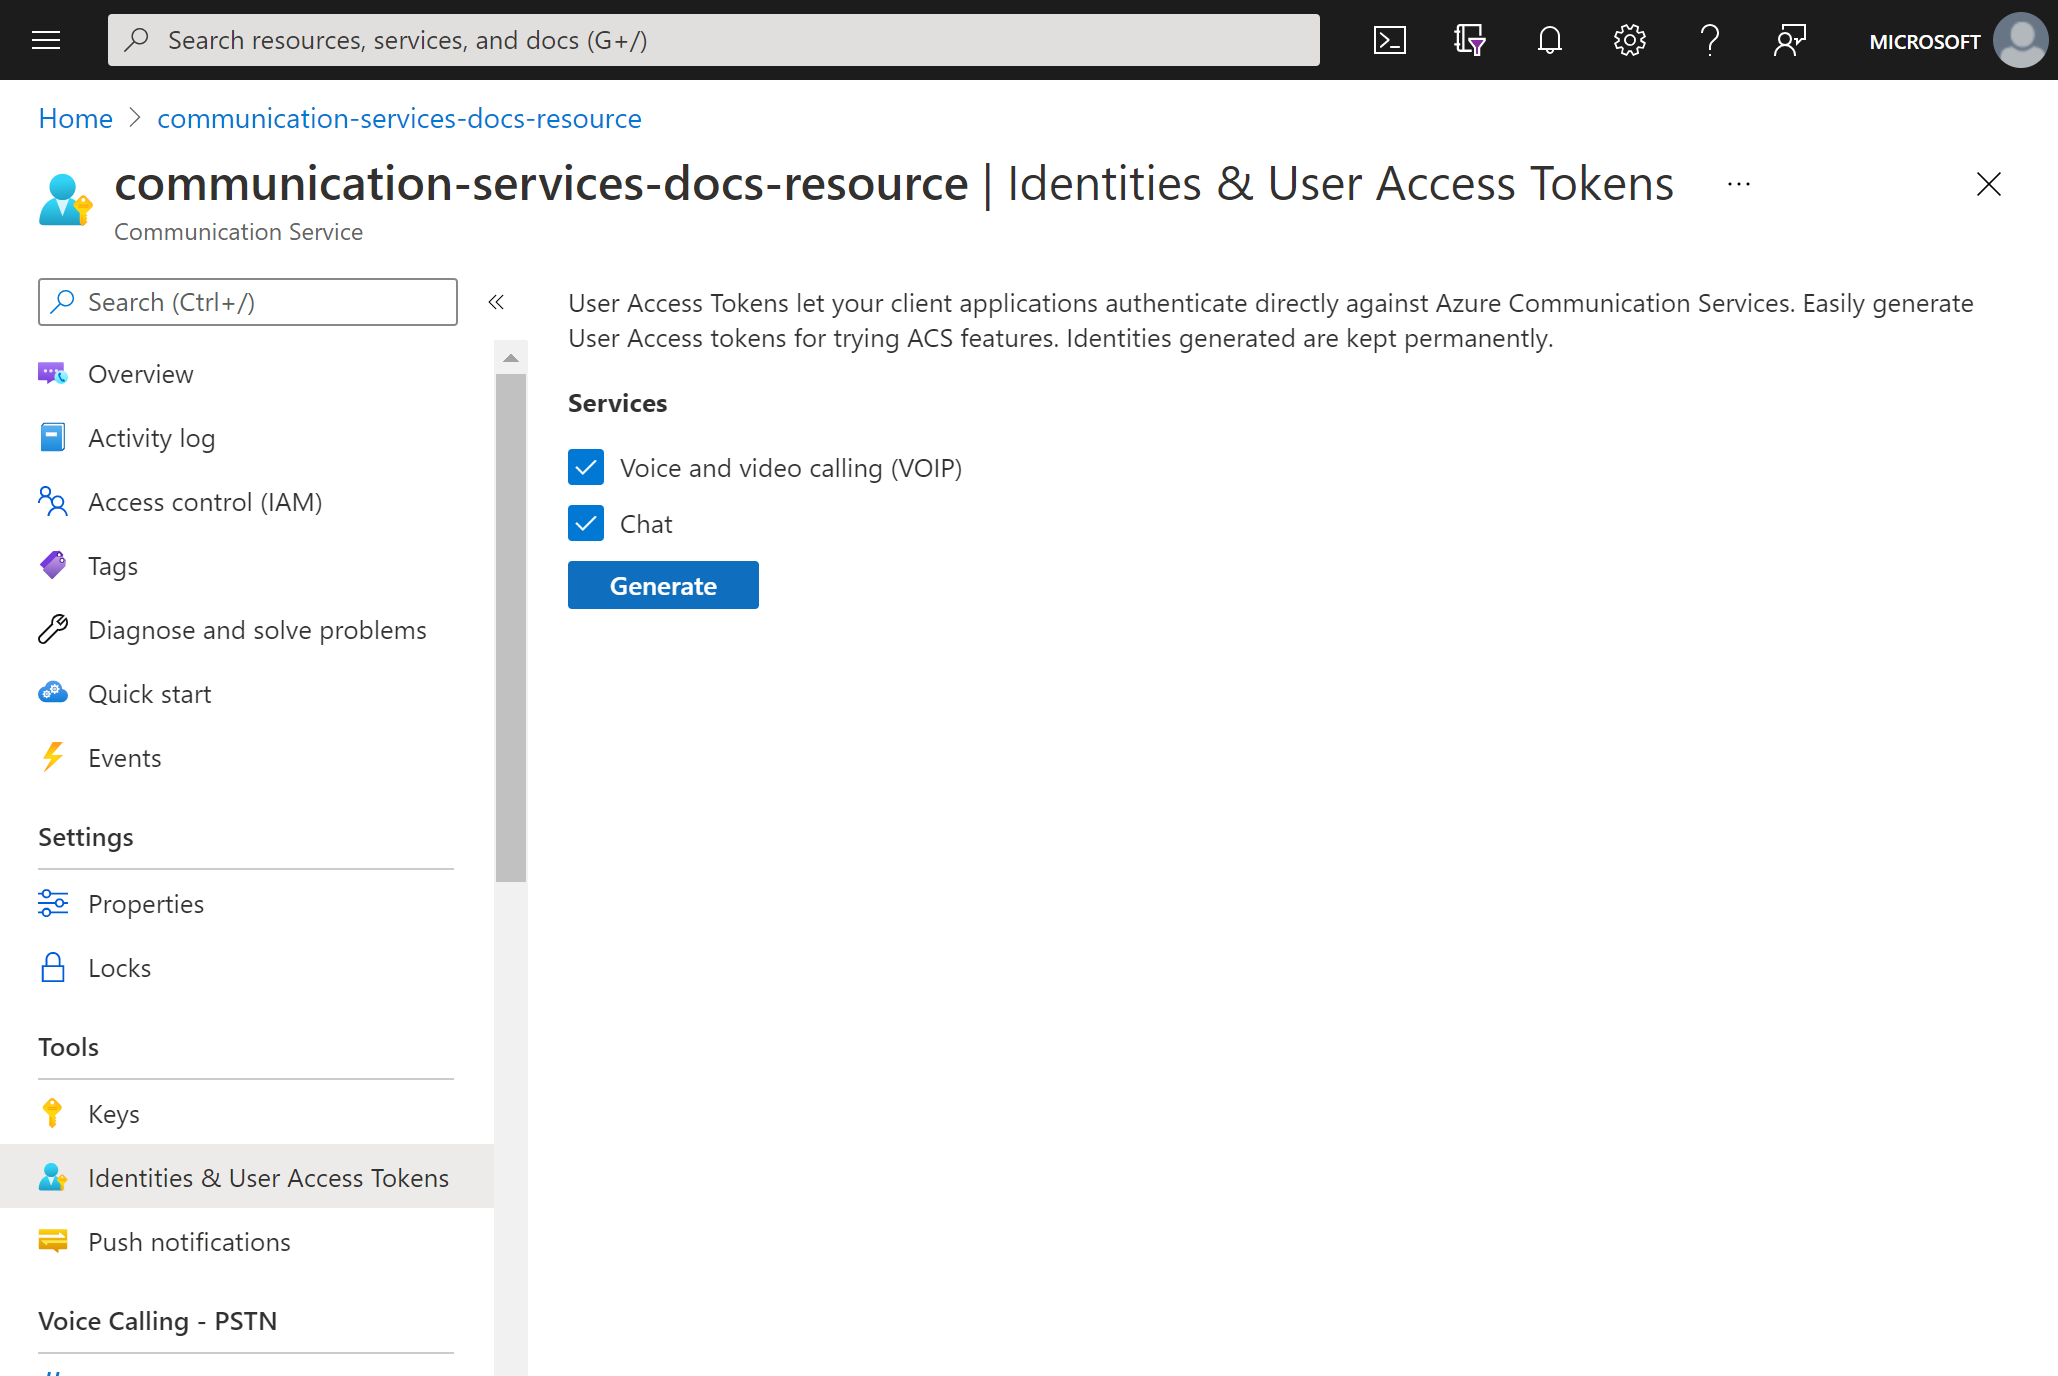Image resolution: width=2058 pixels, height=1376 pixels.
Task: Open the Overview menu item
Action: [141, 372]
